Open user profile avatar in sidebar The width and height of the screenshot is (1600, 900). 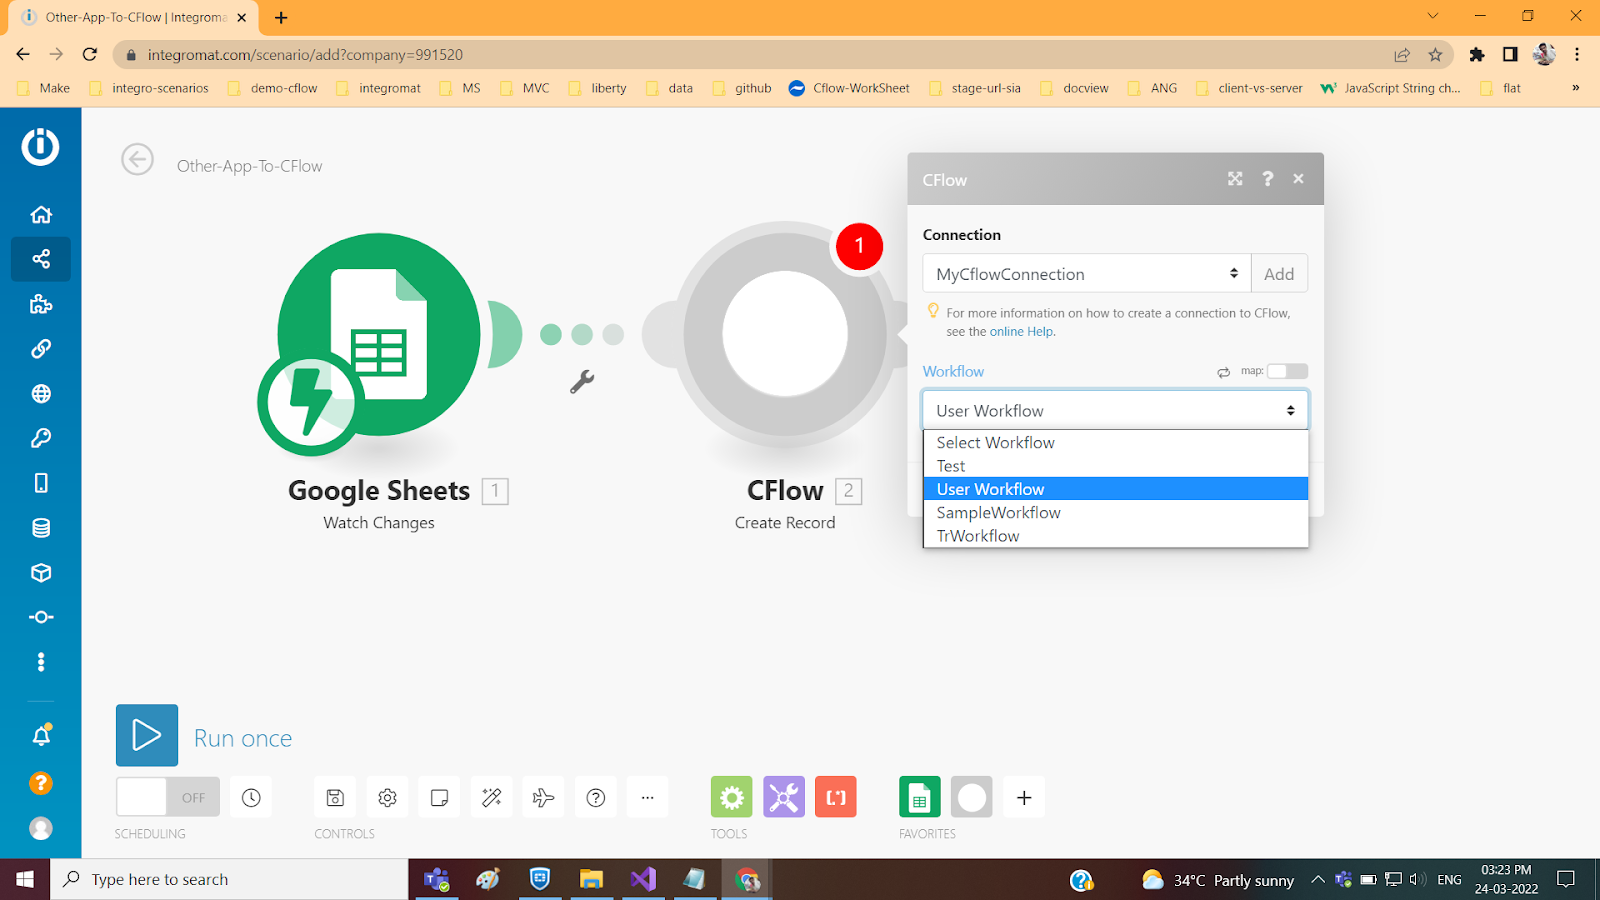pos(41,828)
